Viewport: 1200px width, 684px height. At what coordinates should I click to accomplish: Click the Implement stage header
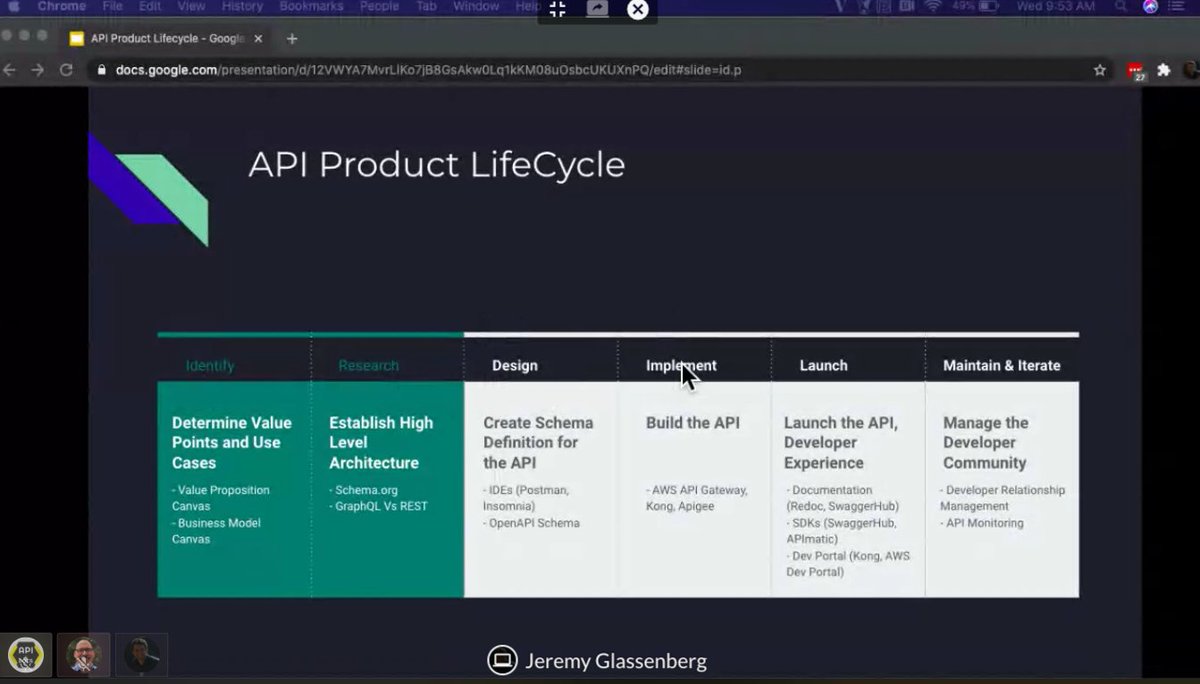(681, 366)
